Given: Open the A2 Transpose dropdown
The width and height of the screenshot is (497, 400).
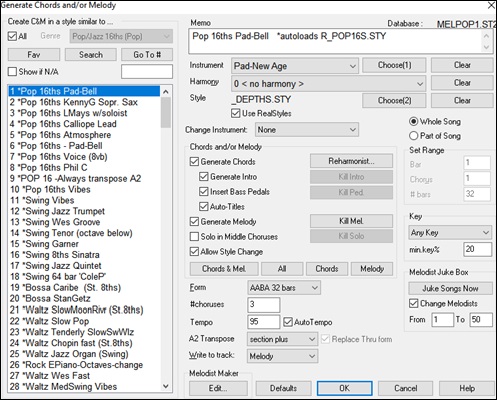Looking at the screenshot, I should click(282, 339).
